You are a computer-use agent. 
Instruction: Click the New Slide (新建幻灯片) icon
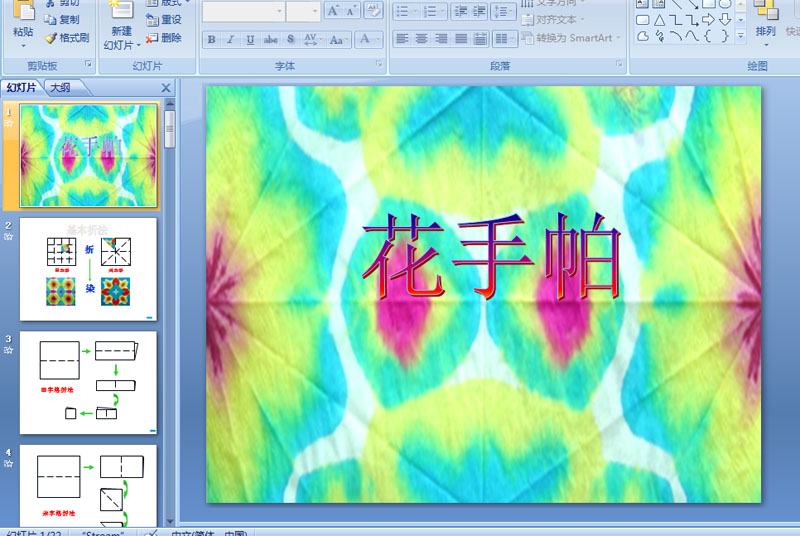[121, 10]
